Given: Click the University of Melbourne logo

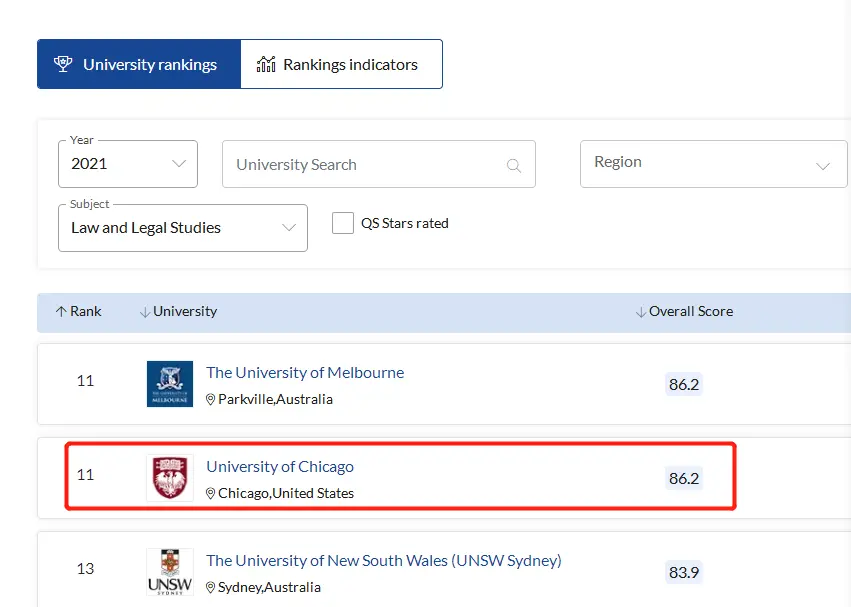Looking at the screenshot, I should click(x=170, y=384).
